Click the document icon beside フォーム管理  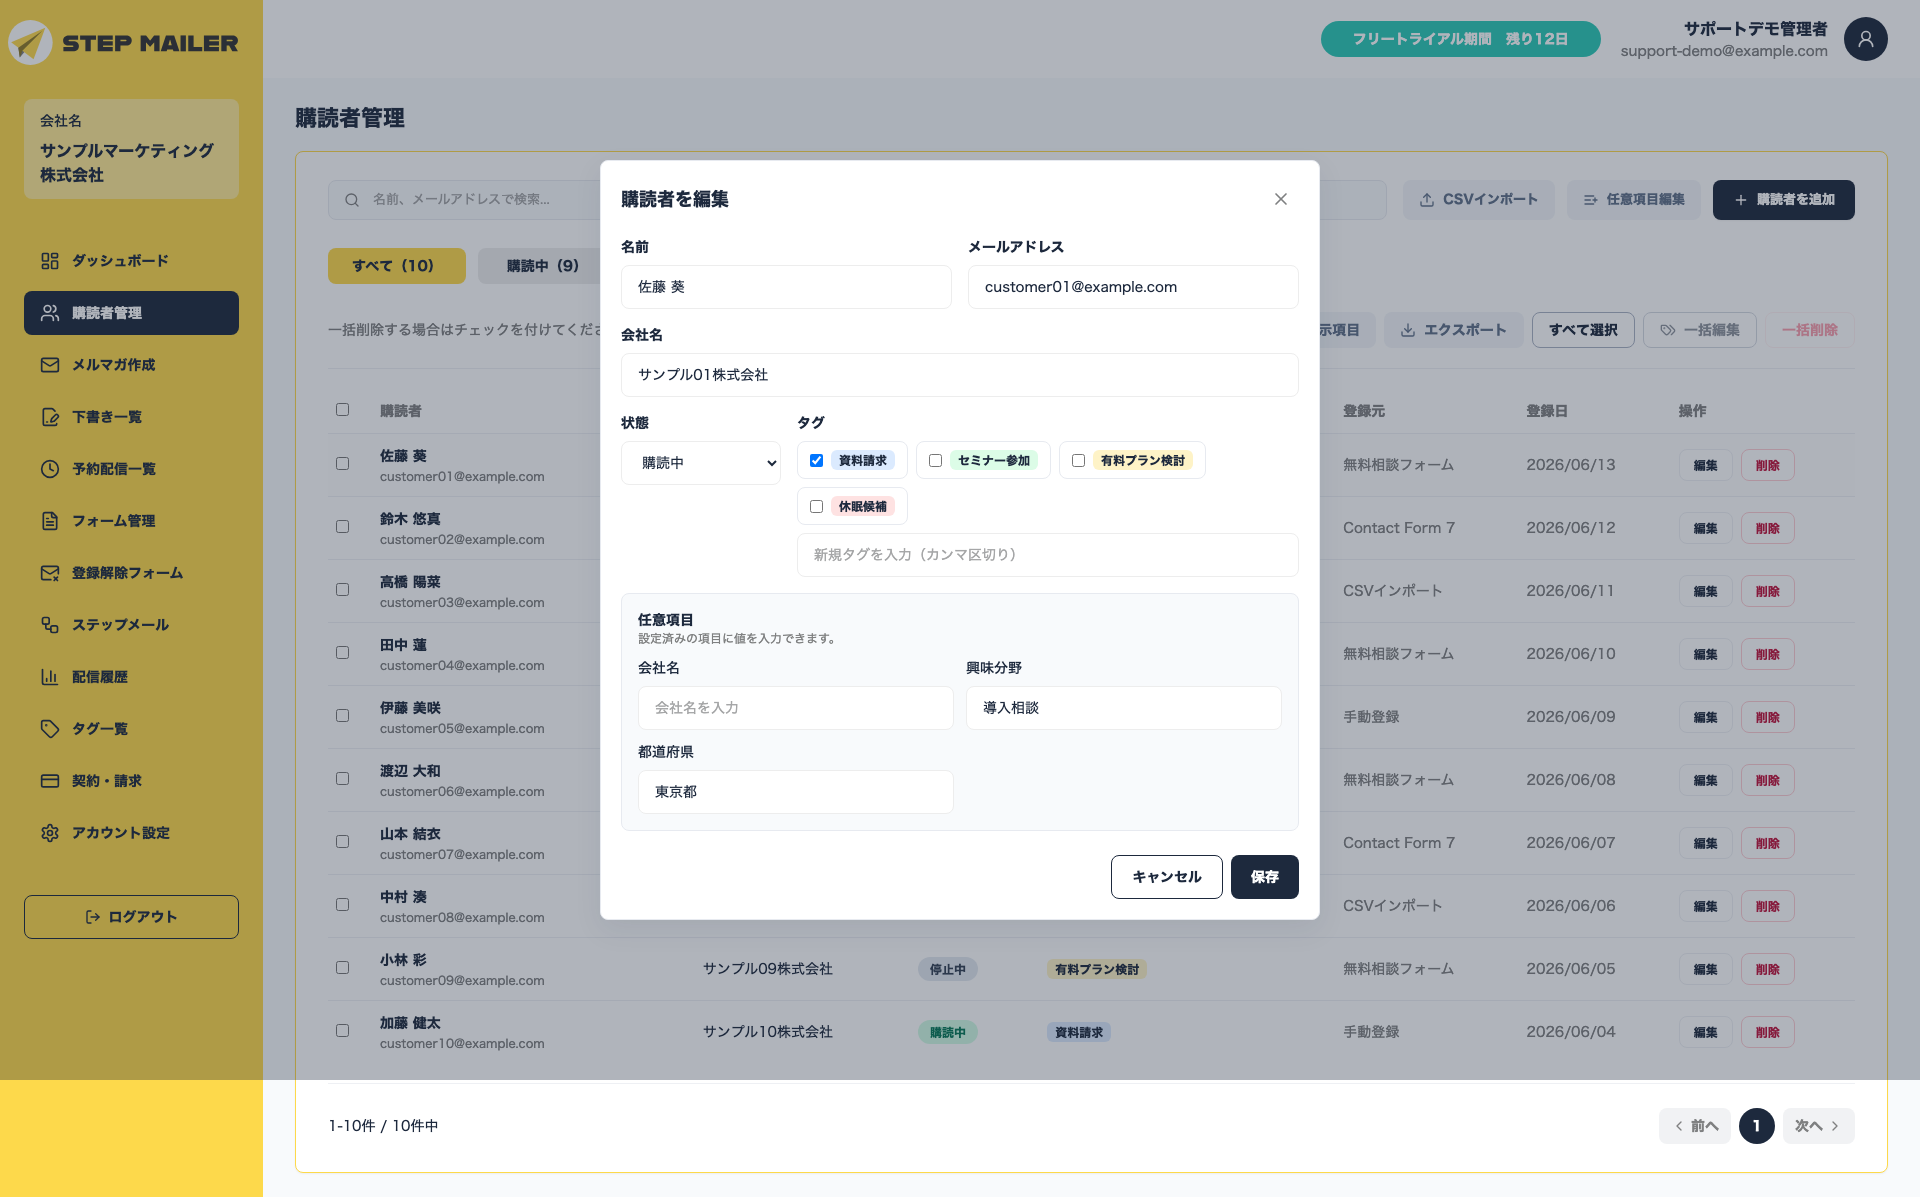tap(50, 521)
